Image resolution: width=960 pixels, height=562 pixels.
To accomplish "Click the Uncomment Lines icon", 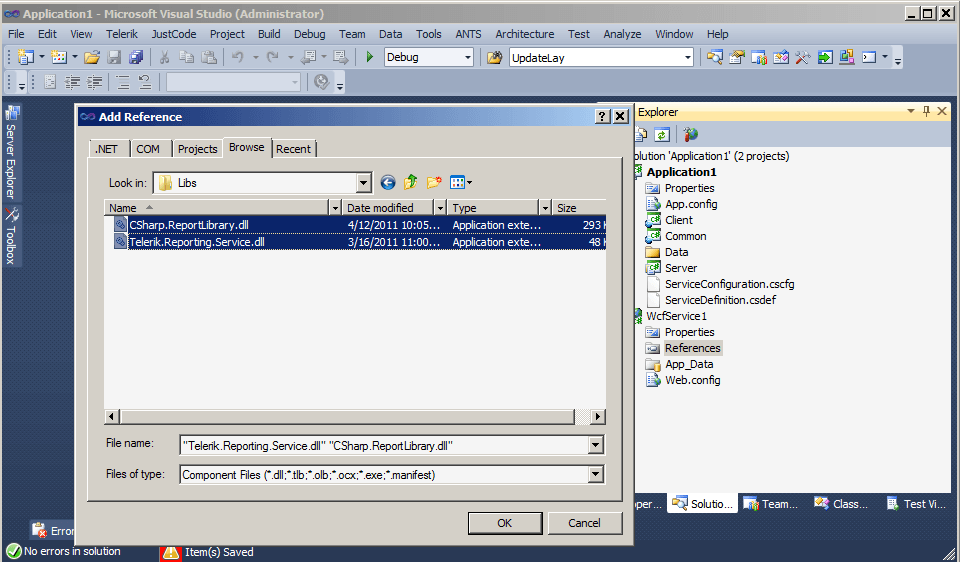I will coord(144,82).
